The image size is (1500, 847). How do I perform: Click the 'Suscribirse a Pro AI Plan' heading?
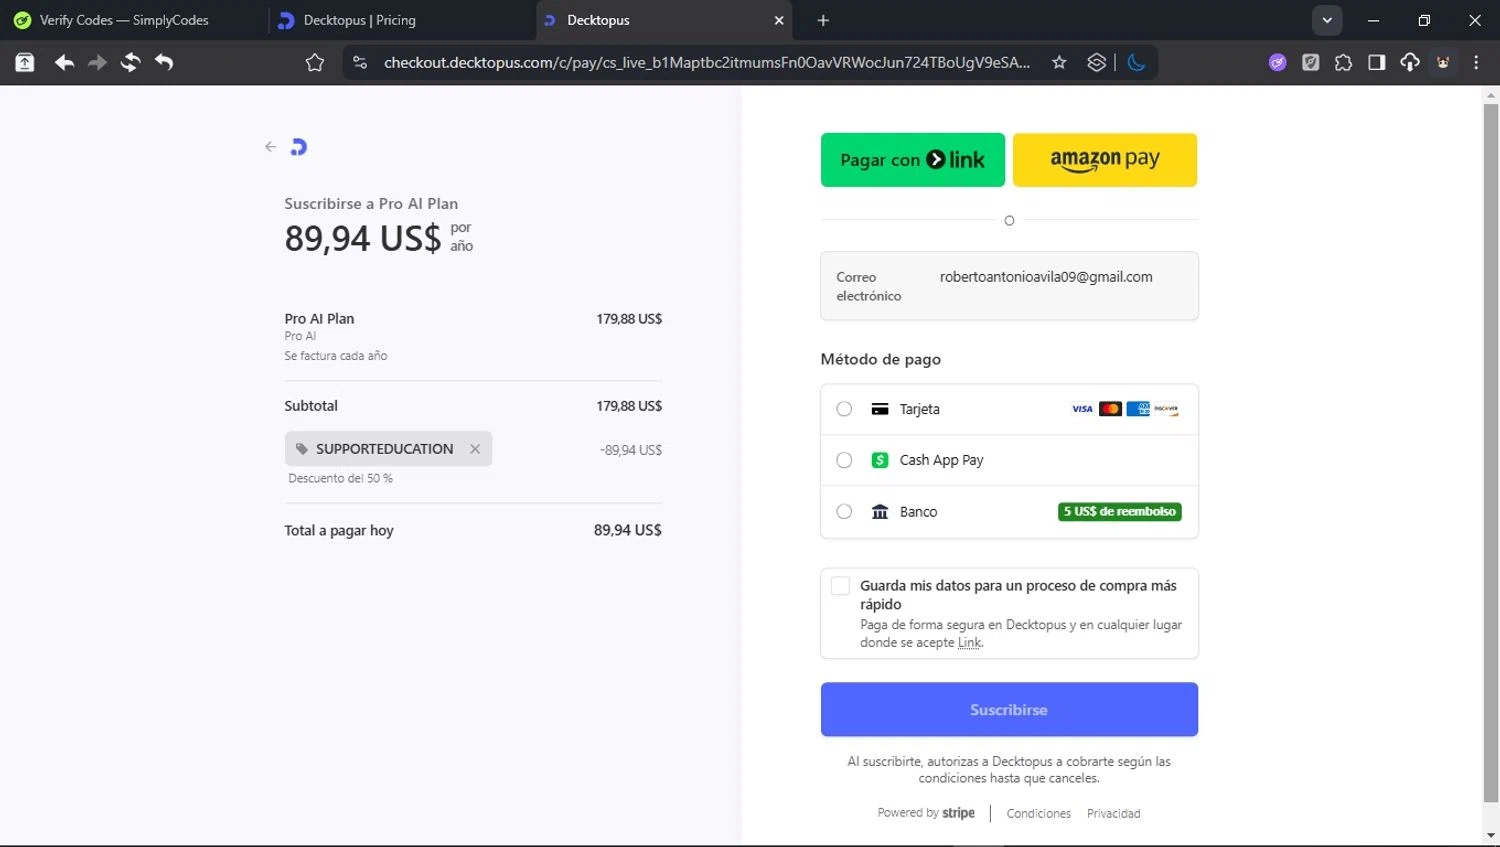pyautogui.click(x=371, y=204)
